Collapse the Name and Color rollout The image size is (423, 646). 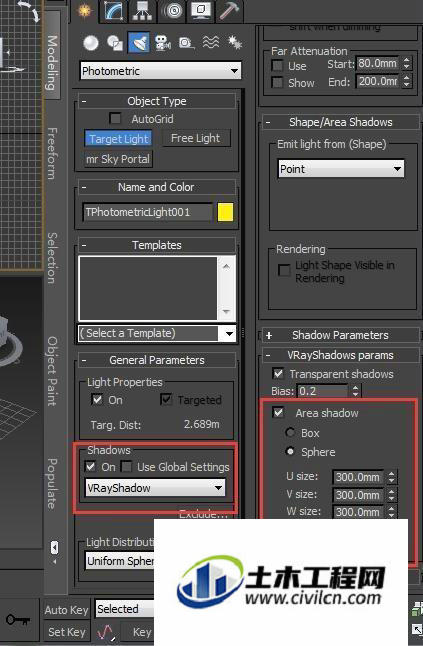pyautogui.click(x=157, y=187)
